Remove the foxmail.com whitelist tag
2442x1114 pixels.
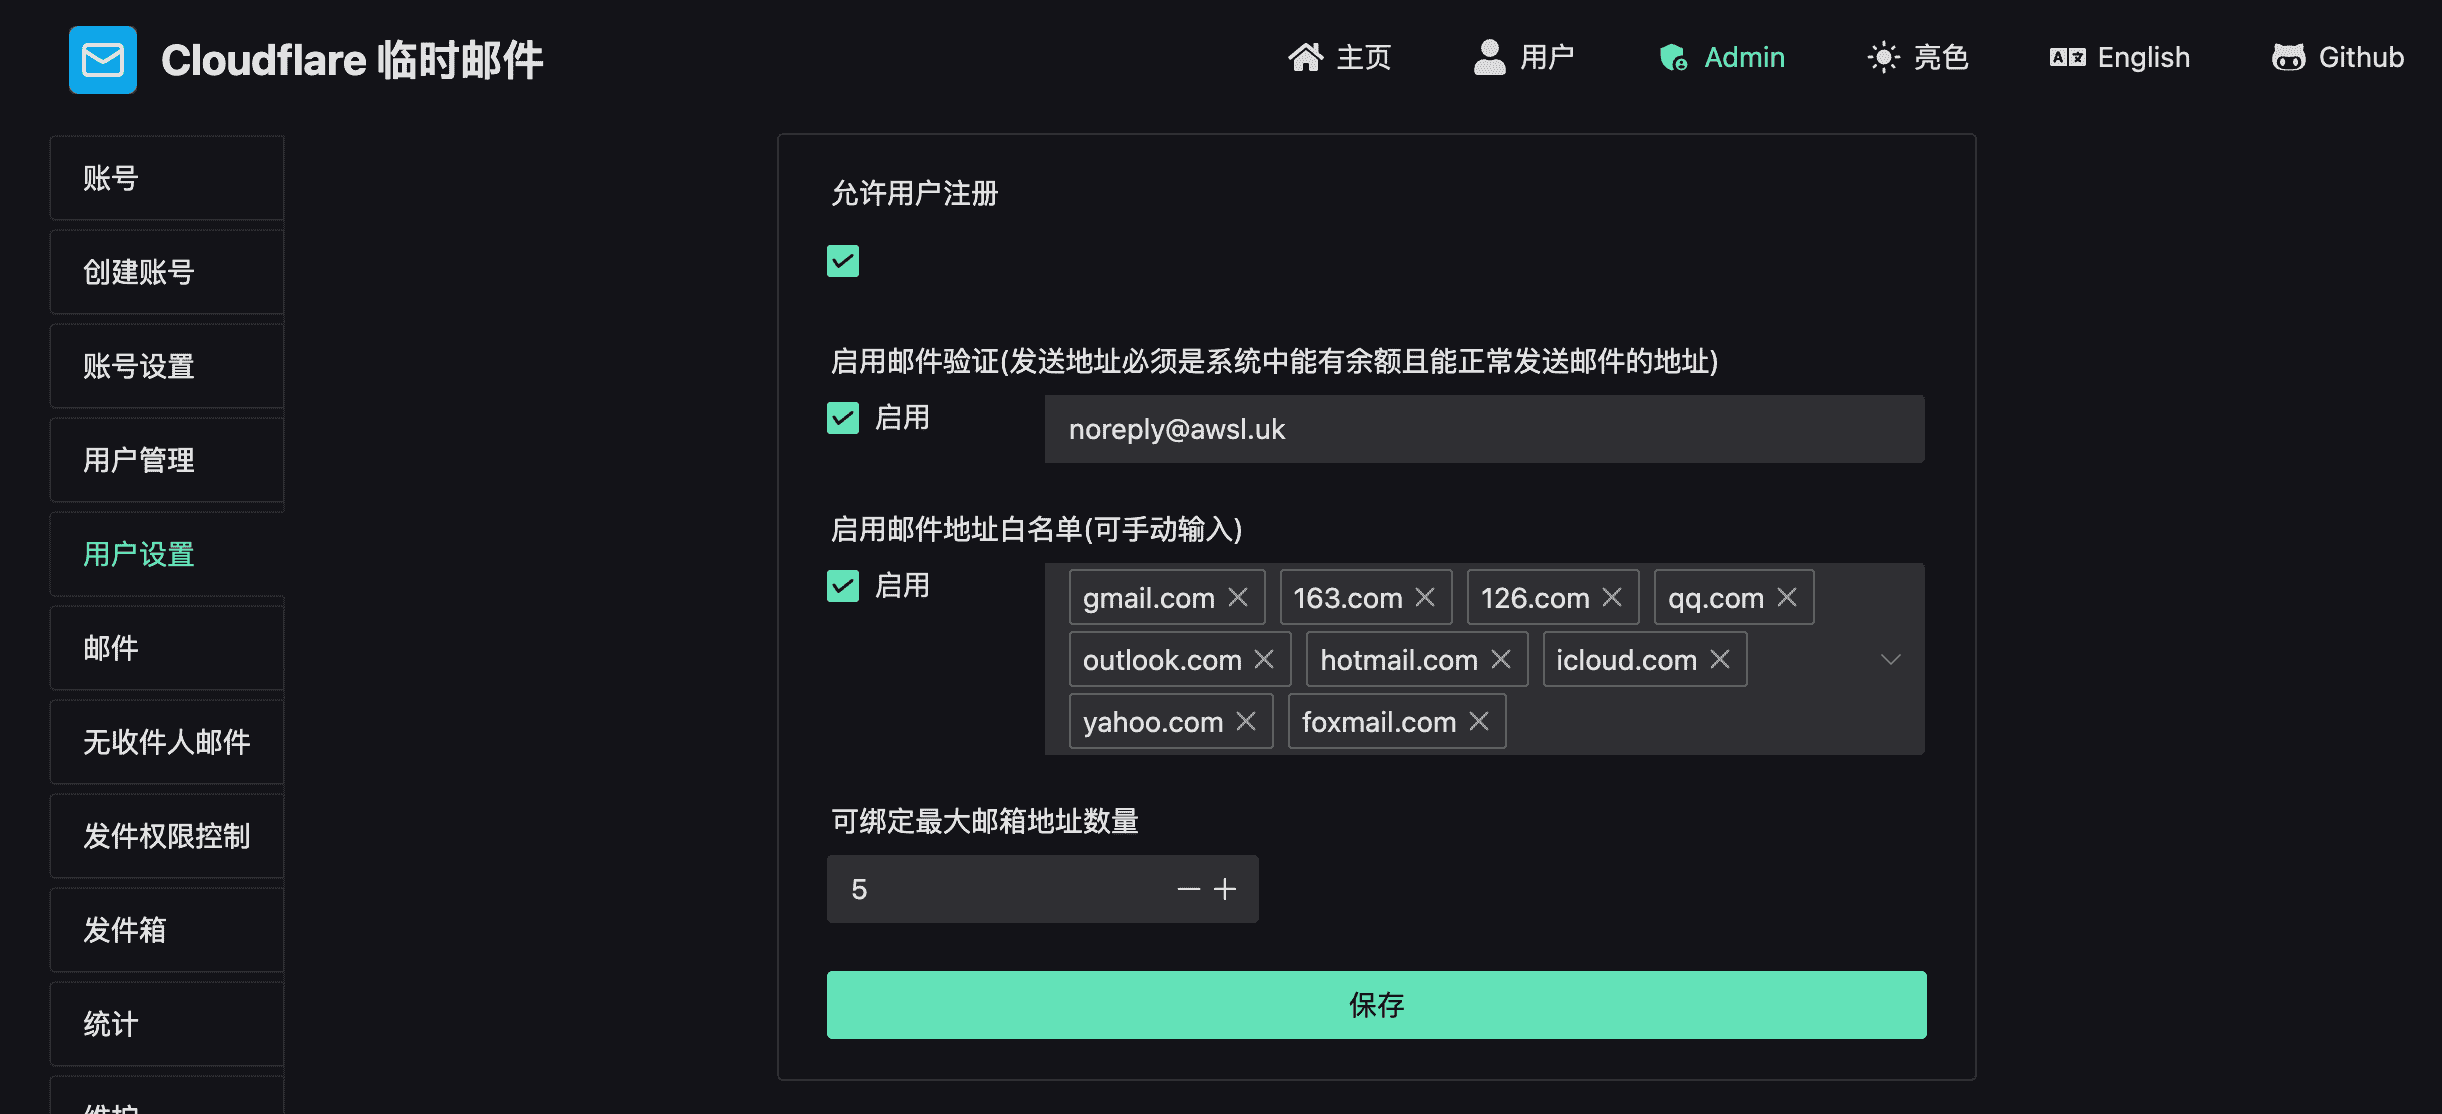click(x=1479, y=721)
